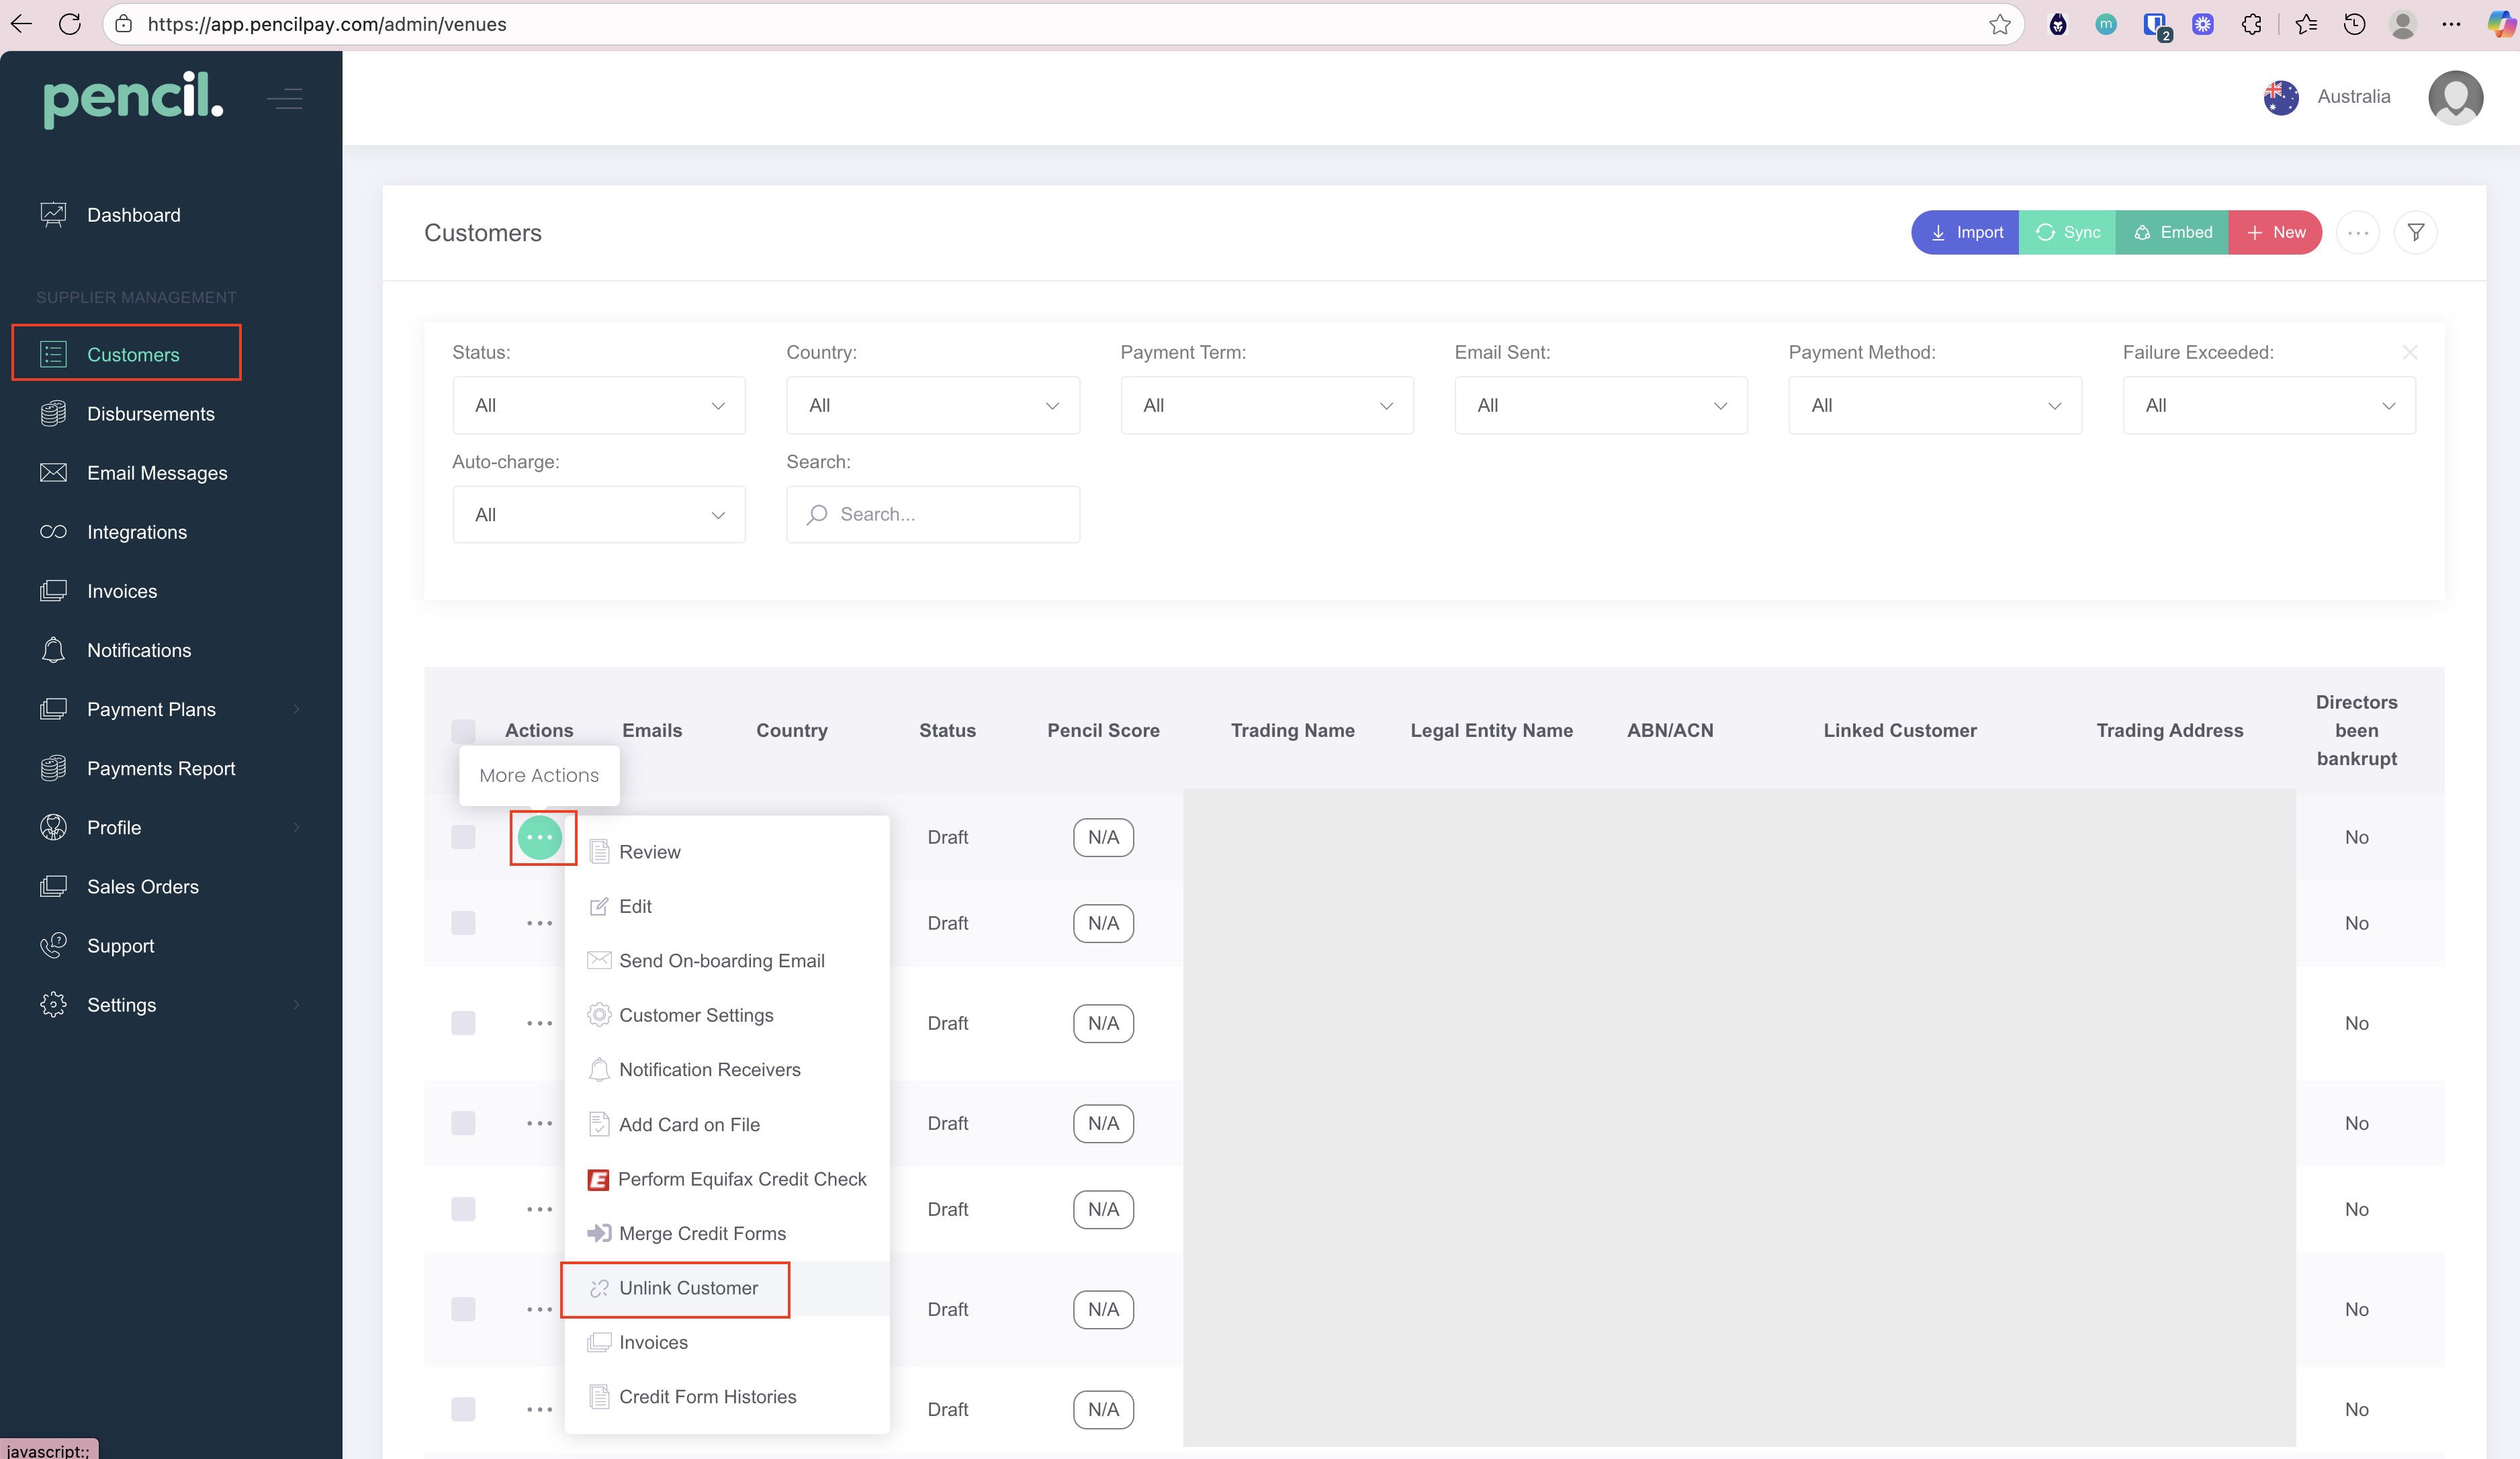
Task: Open the Auto-charge dropdown
Action: 598,514
